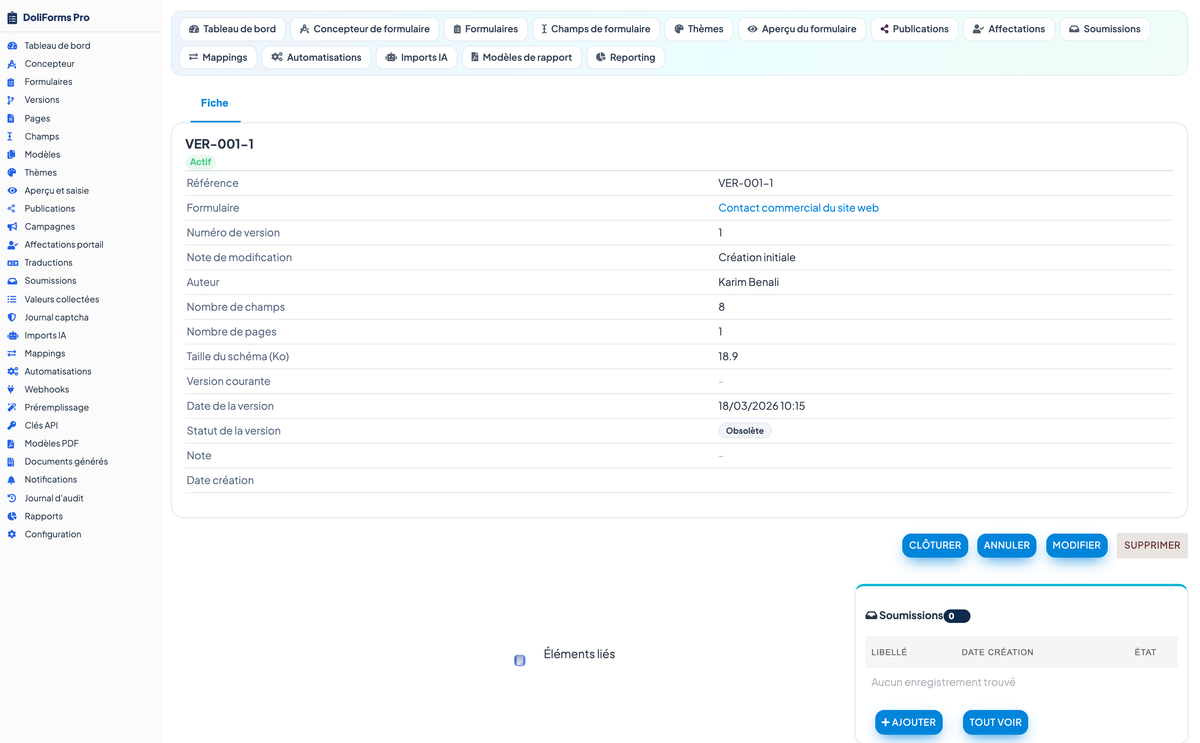
Task: Click the Champs cursor icon in sidebar
Action: (12, 136)
